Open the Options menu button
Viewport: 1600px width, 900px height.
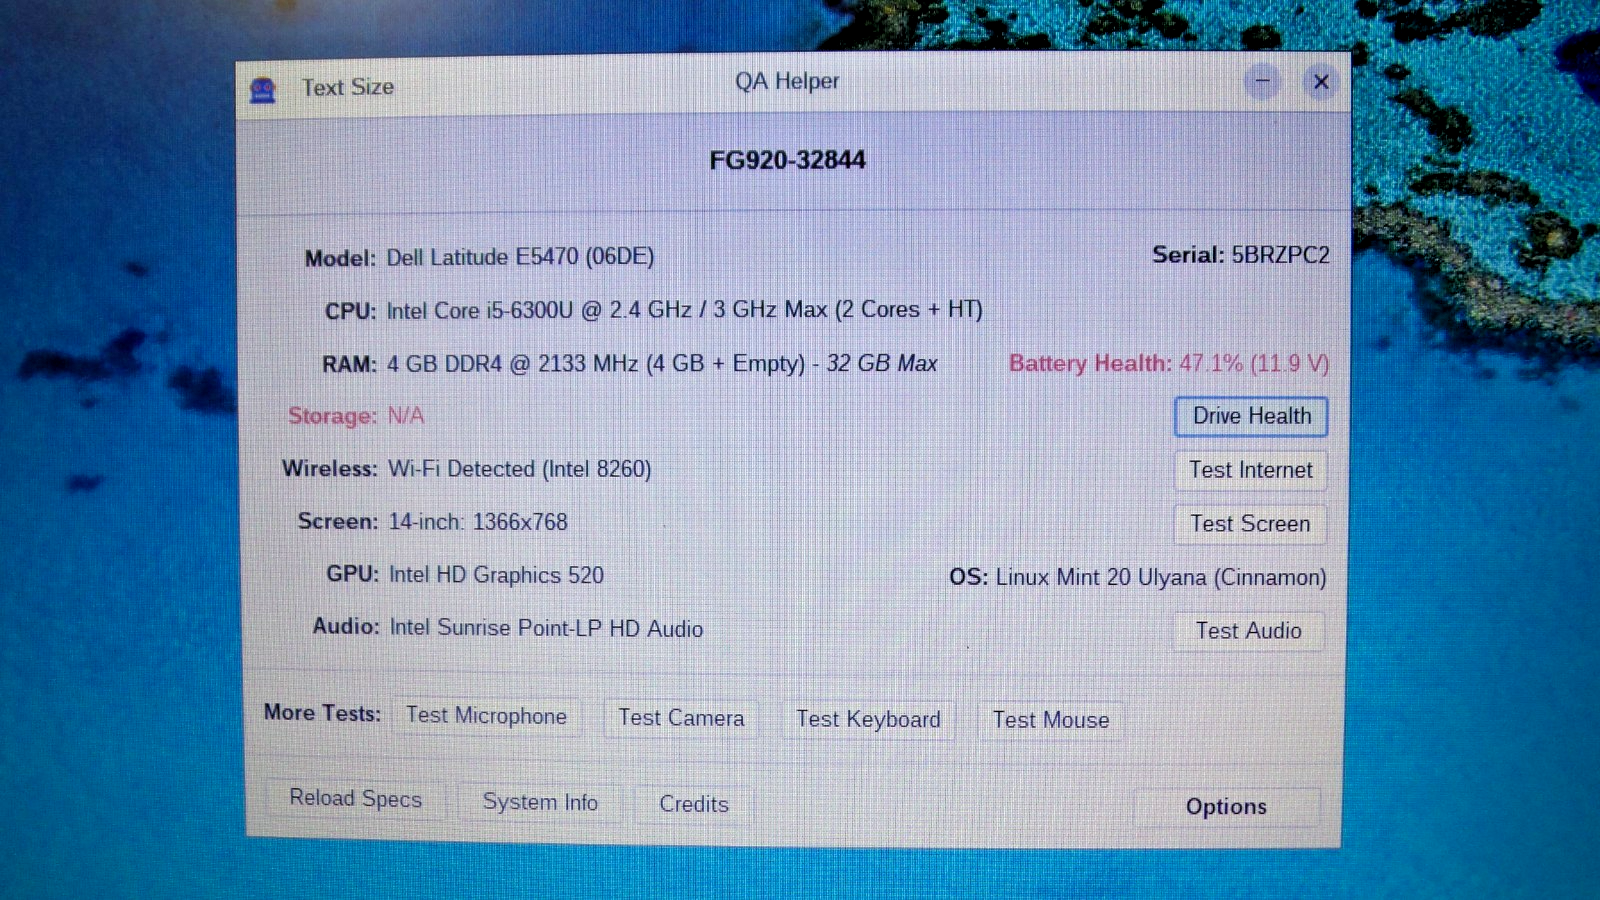click(x=1226, y=807)
